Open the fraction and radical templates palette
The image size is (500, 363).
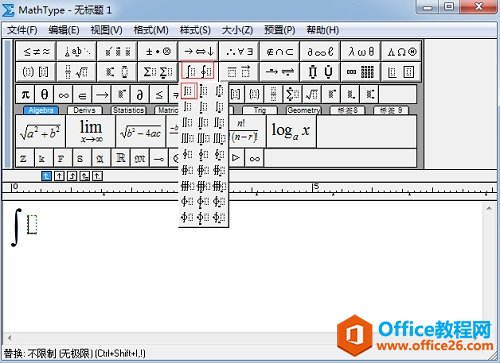[77, 71]
